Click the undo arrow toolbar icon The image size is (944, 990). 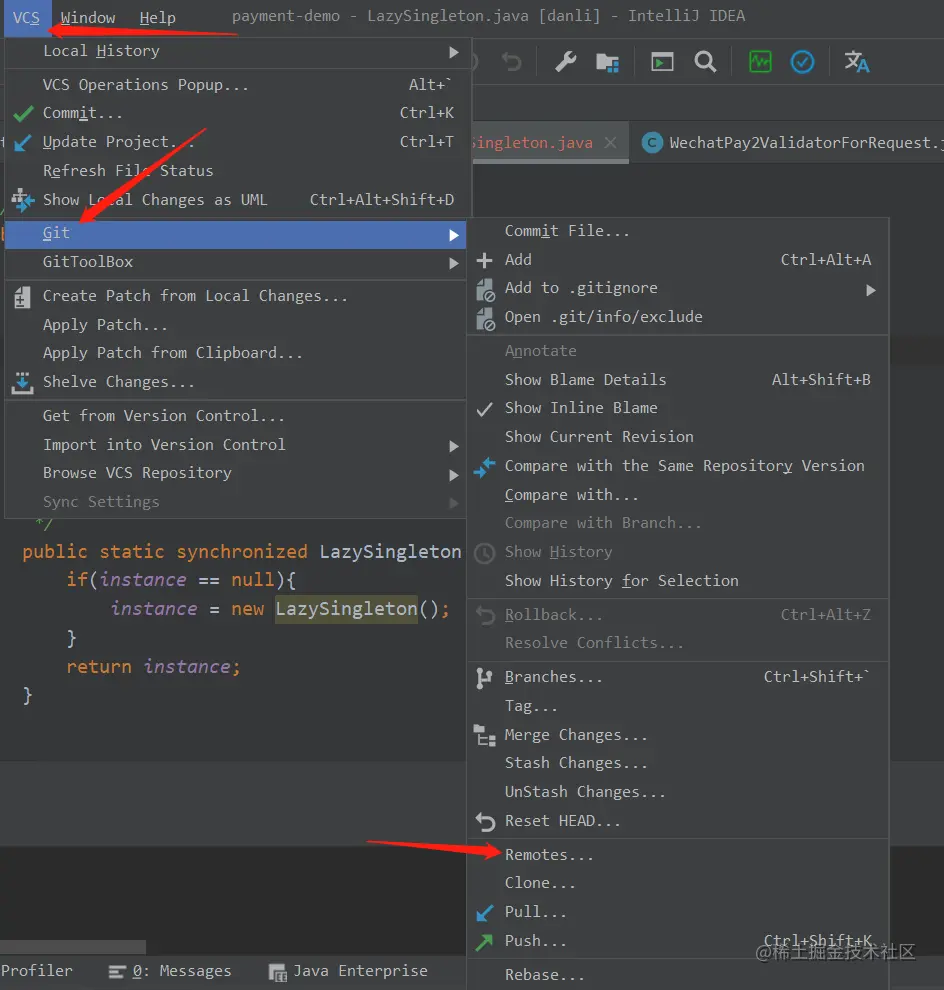coord(511,62)
